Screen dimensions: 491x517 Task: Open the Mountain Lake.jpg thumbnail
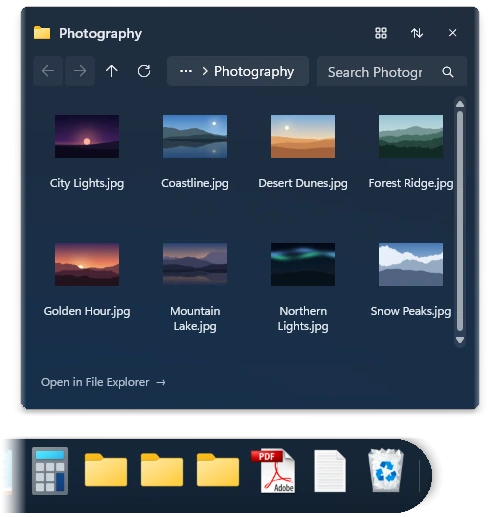coord(195,264)
